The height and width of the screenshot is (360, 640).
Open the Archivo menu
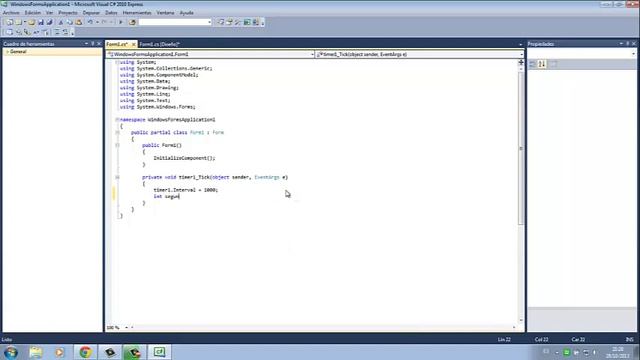pyautogui.click(x=11, y=13)
